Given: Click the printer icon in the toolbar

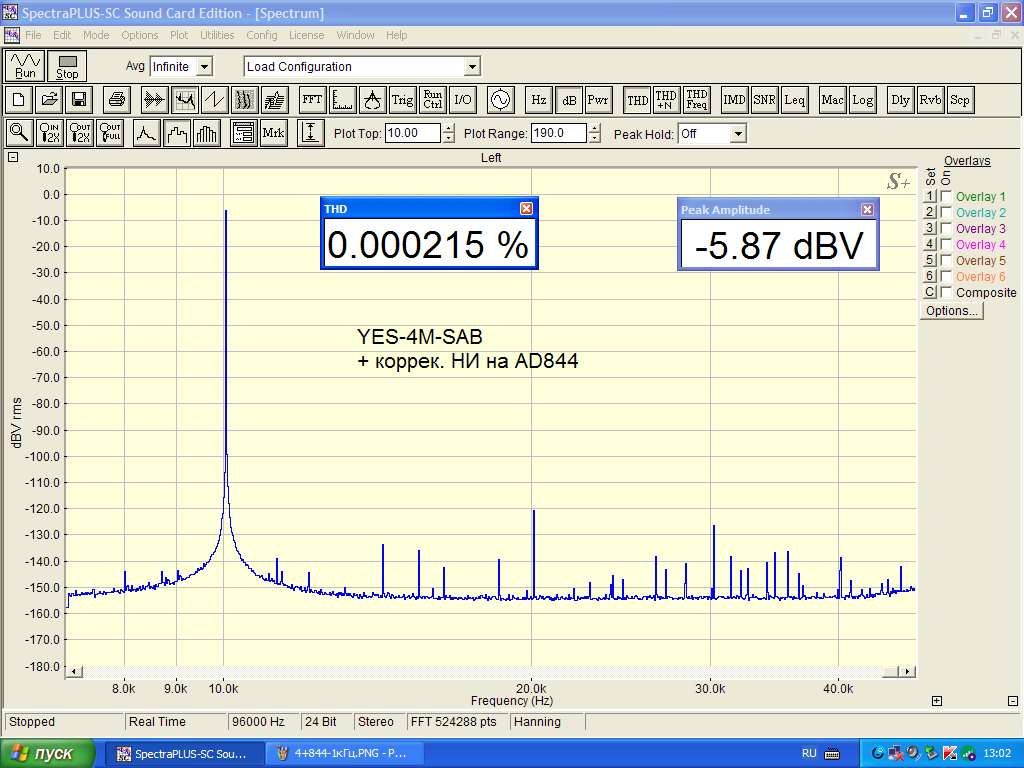Looking at the screenshot, I should (117, 100).
